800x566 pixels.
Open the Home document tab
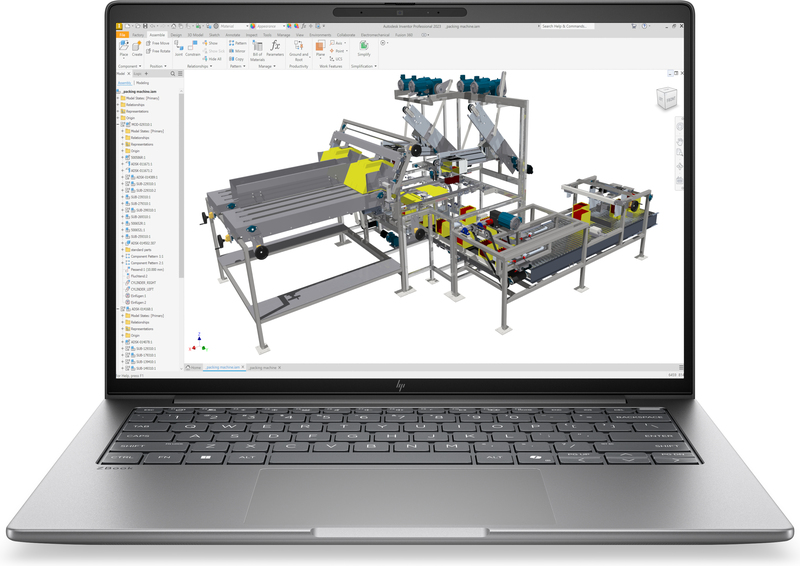194,367
